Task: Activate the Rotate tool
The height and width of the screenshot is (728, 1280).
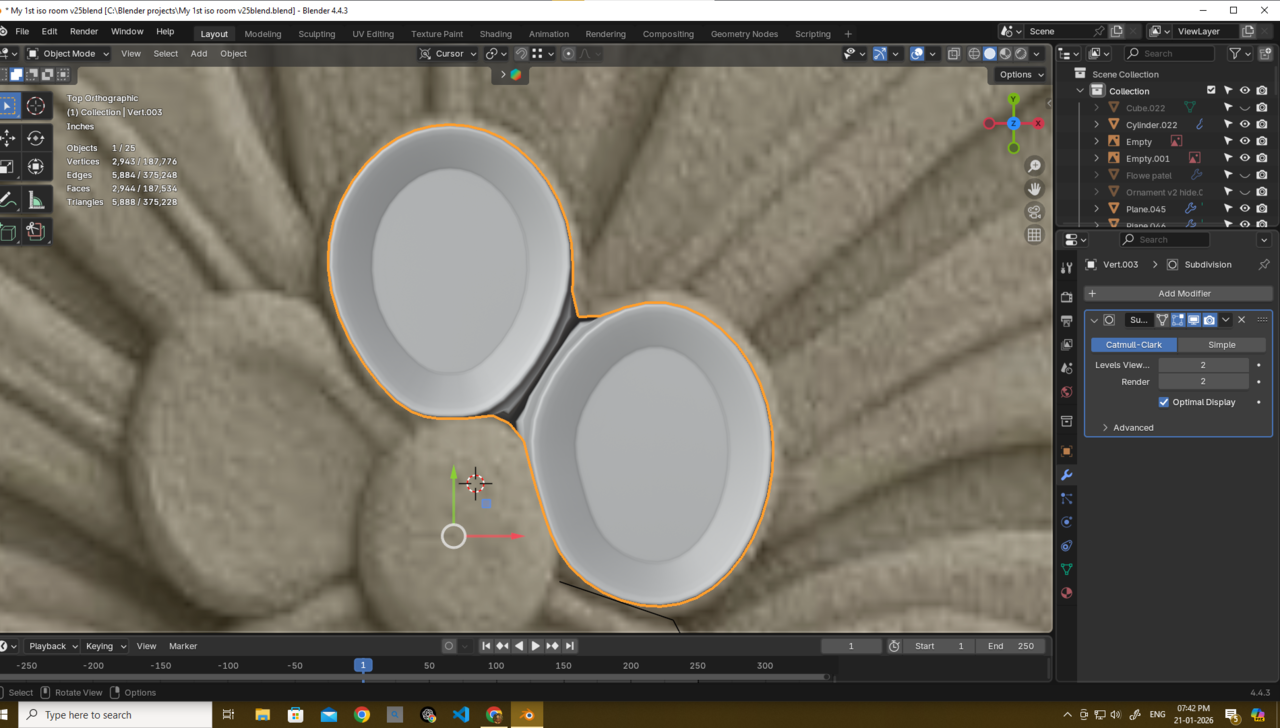Action: point(36,138)
